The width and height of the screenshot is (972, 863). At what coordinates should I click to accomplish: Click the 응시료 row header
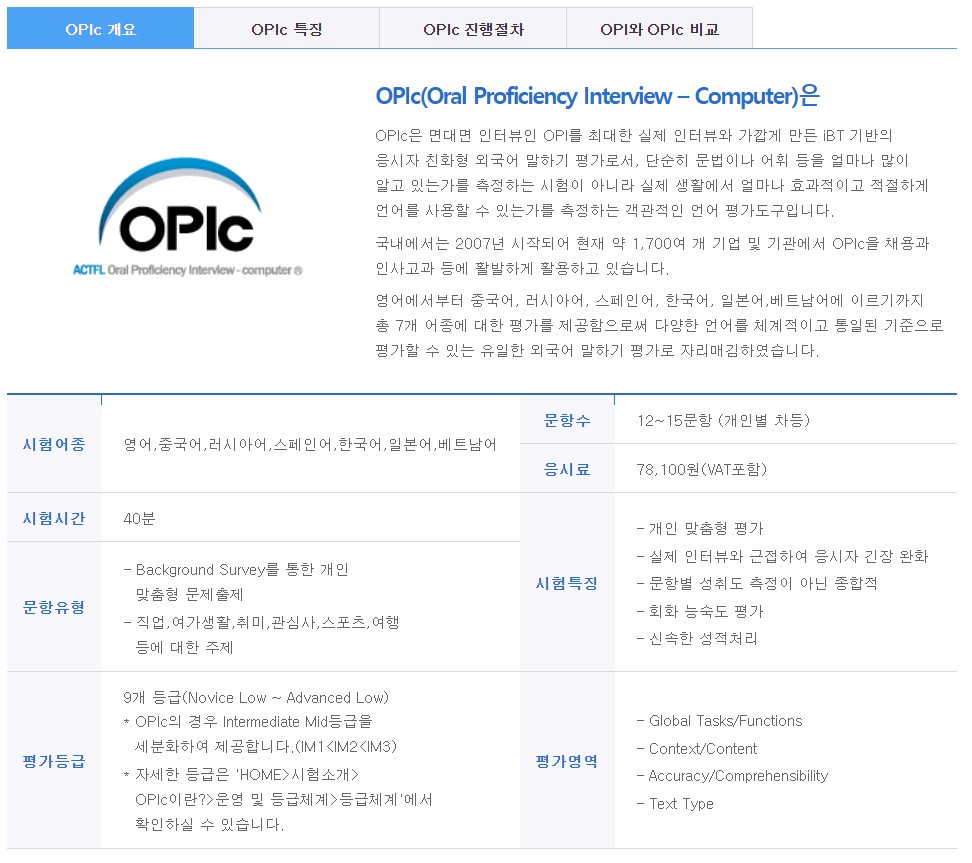point(567,469)
